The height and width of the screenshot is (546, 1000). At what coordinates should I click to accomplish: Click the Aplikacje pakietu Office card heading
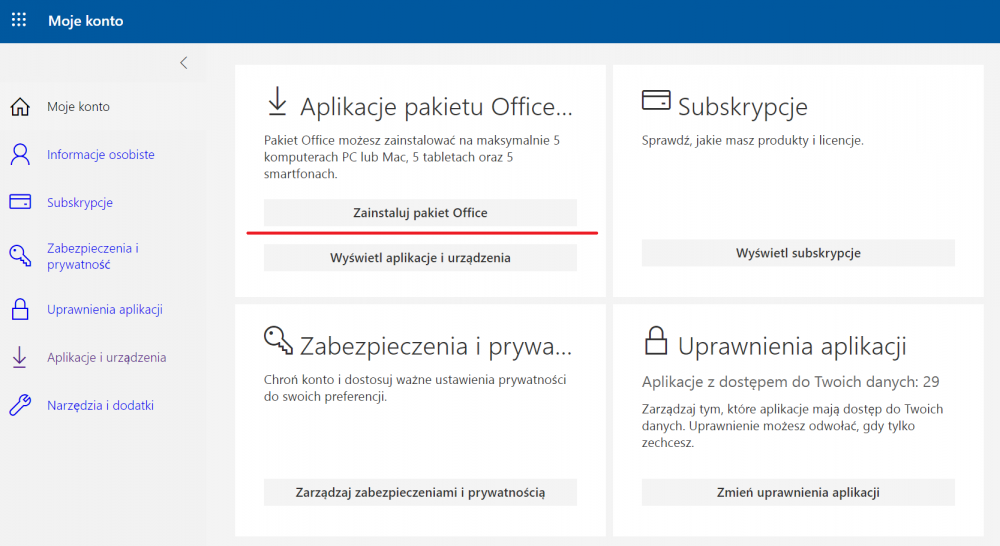tap(436, 106)
